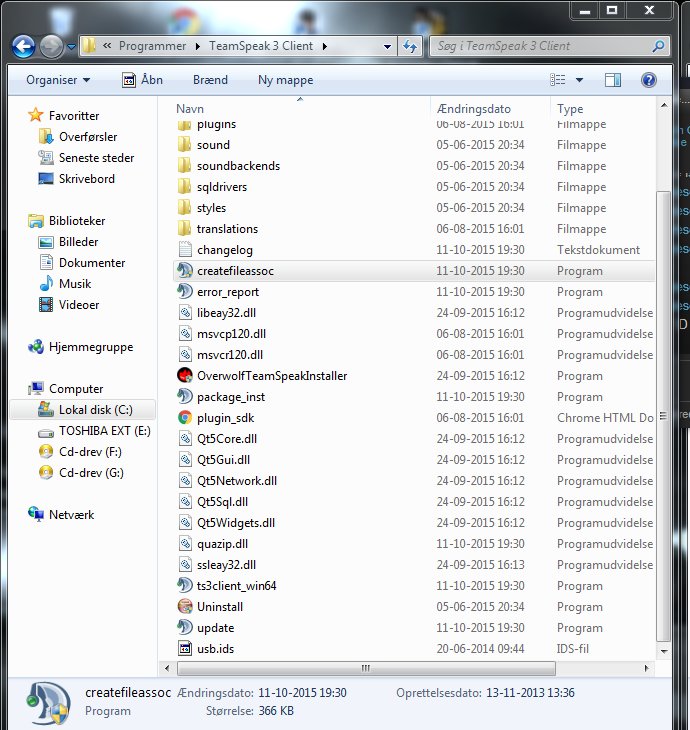This screenshot has height=730, width=690.
Task: Select Hjemmegruppe in the navigation pane
Action: coord(91,347)
